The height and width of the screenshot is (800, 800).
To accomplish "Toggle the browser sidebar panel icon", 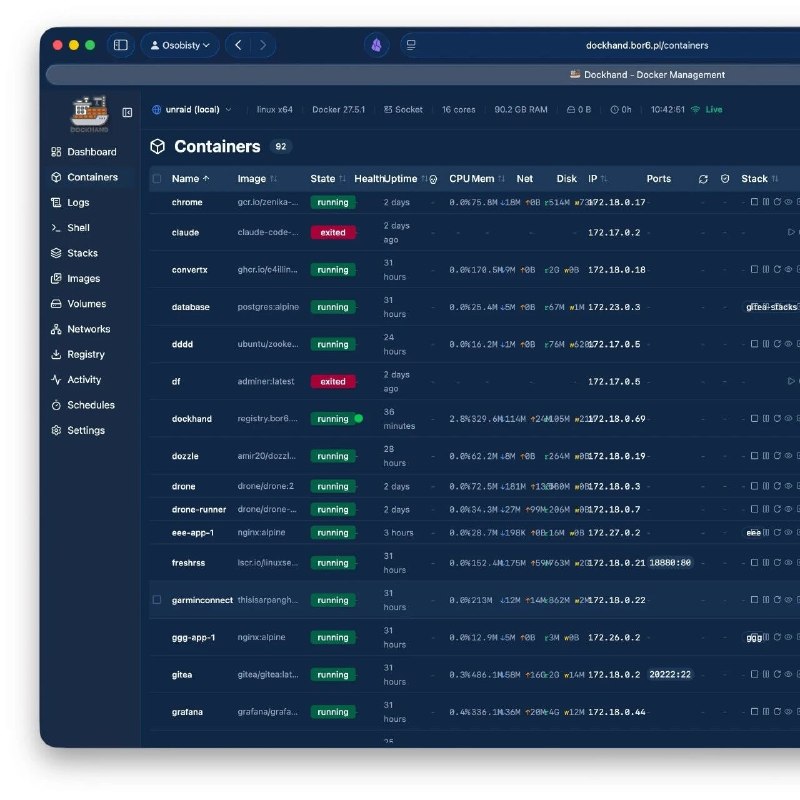I will click(120, 45).
